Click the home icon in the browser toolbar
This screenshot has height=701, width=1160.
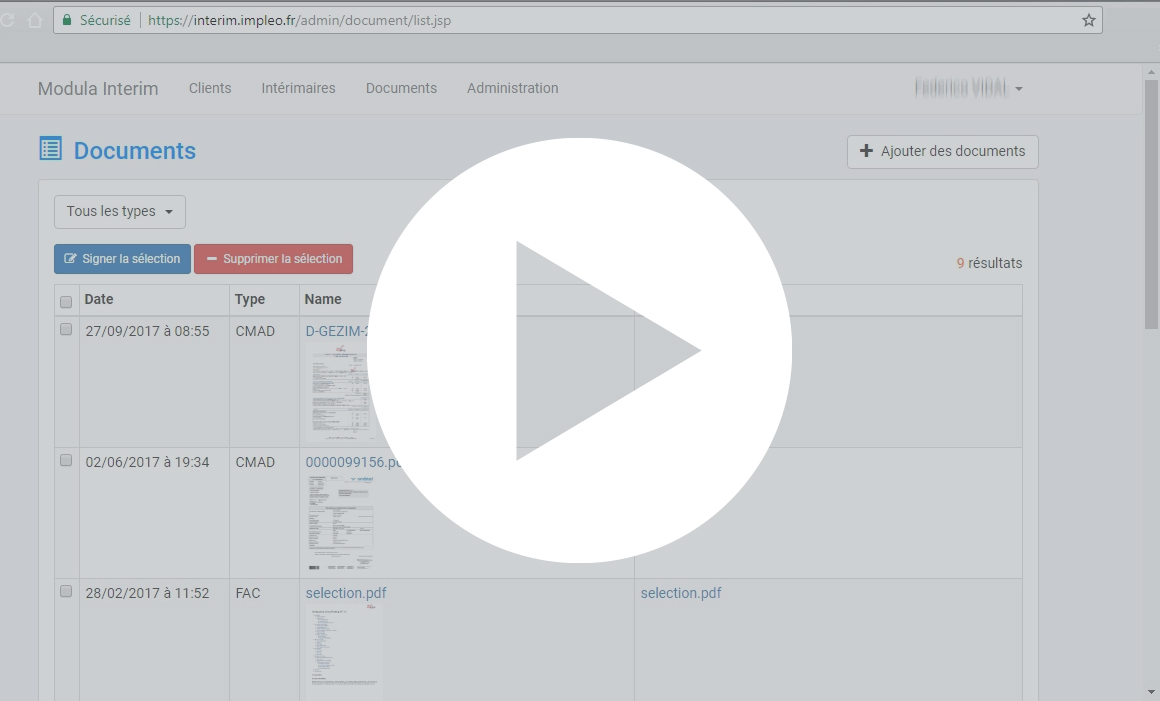click(x=35, y=21)
